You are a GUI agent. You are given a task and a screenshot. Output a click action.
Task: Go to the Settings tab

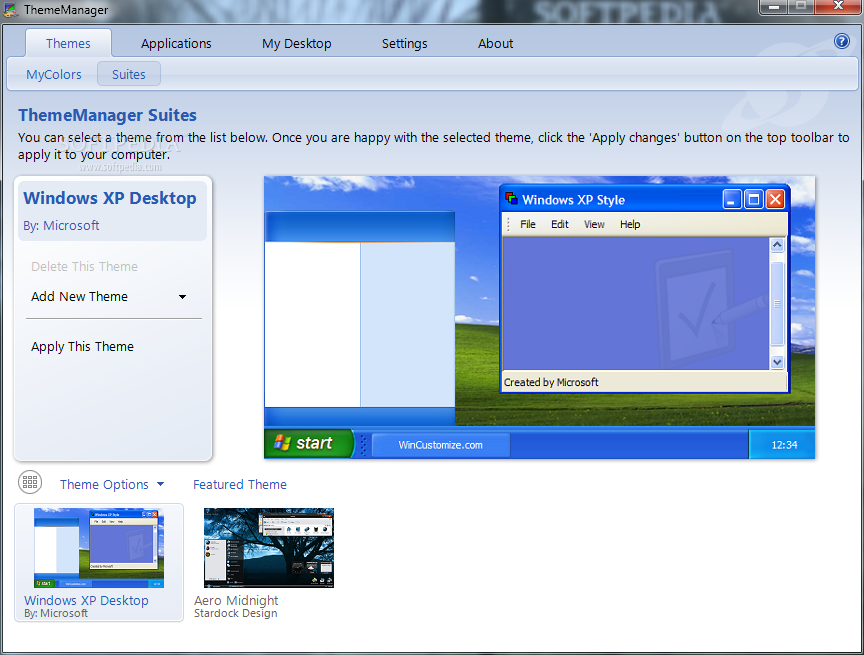[x=404, y=44]
